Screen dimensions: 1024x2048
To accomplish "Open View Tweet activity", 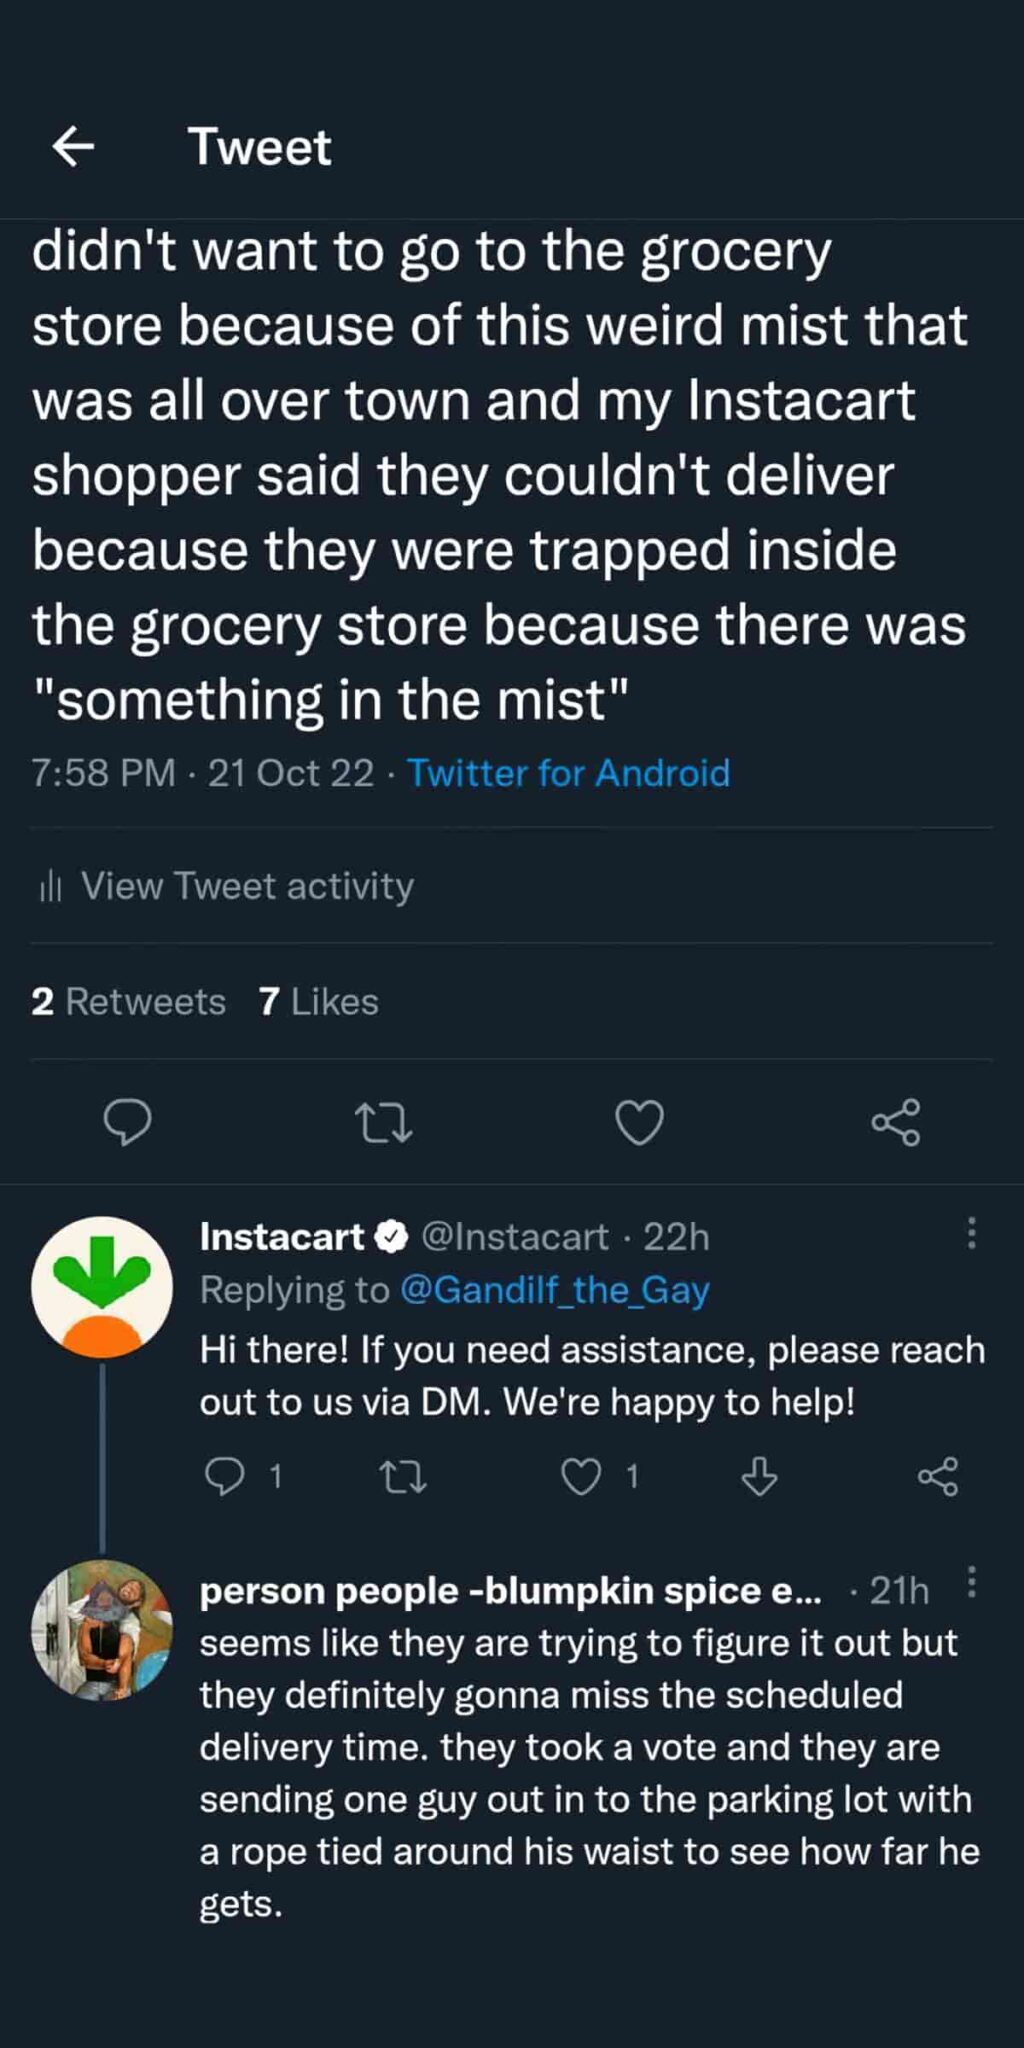I will 247,886.
